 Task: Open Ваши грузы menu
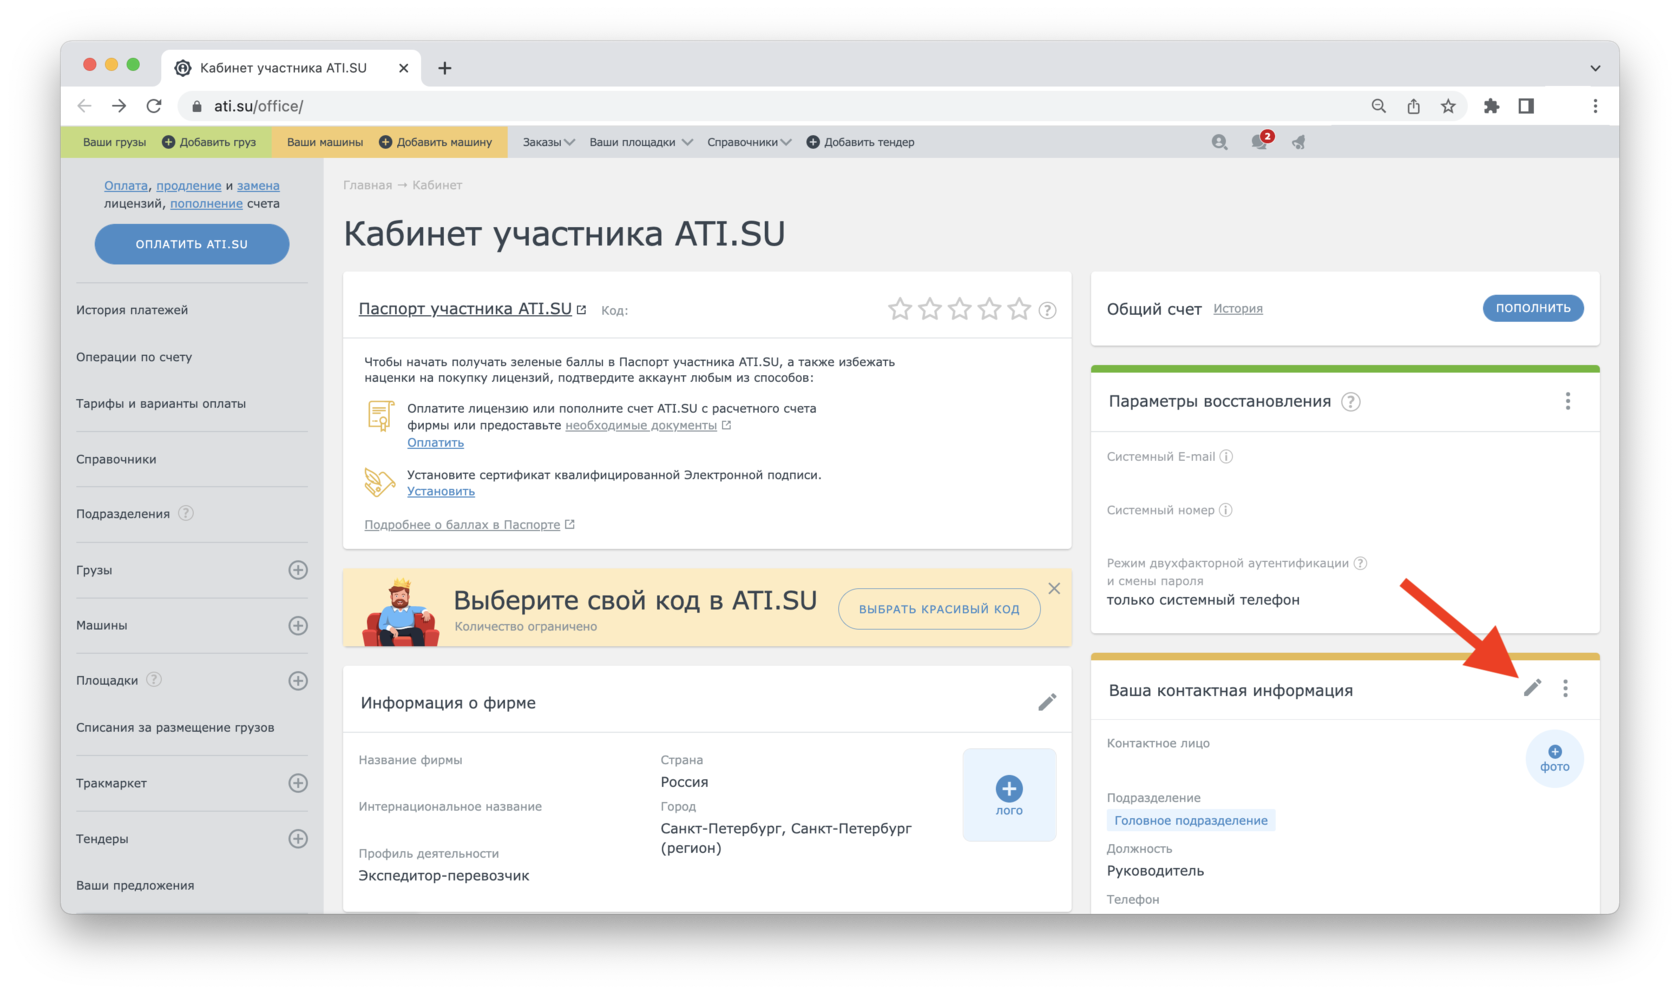114,142
